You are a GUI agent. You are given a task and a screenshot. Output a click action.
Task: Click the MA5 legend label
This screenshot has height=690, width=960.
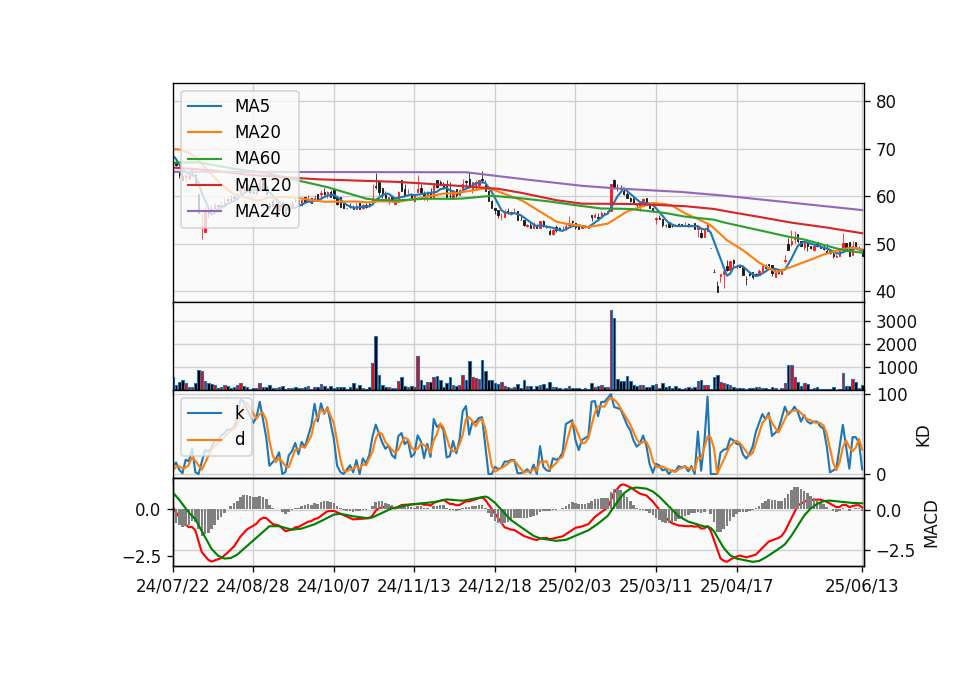coord(252,106)
